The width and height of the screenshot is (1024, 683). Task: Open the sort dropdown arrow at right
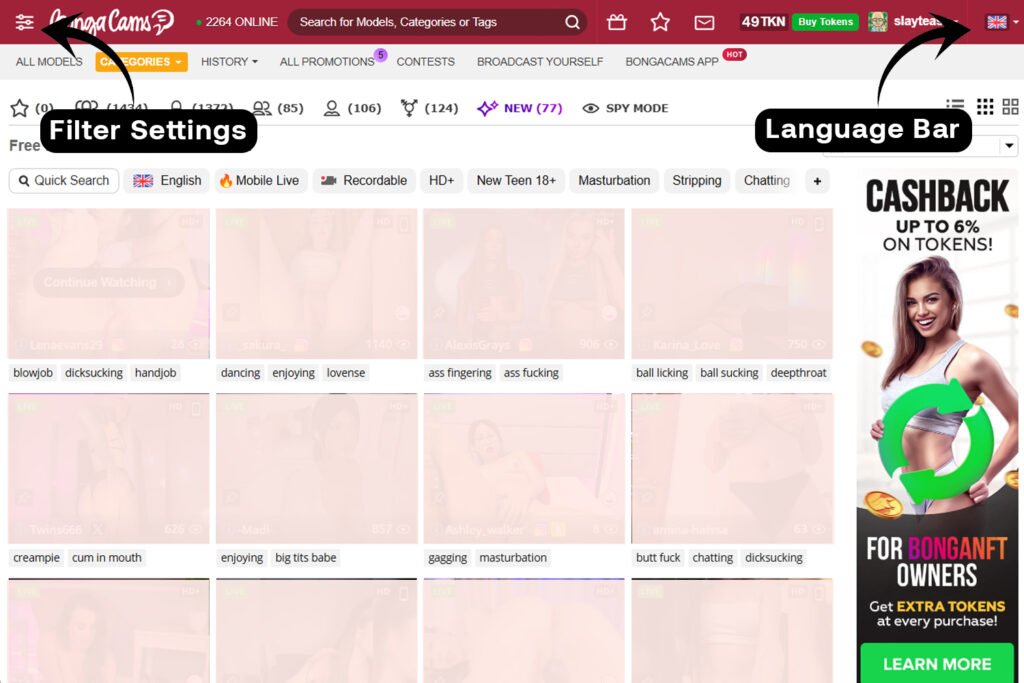click(x=1009, y=146)
